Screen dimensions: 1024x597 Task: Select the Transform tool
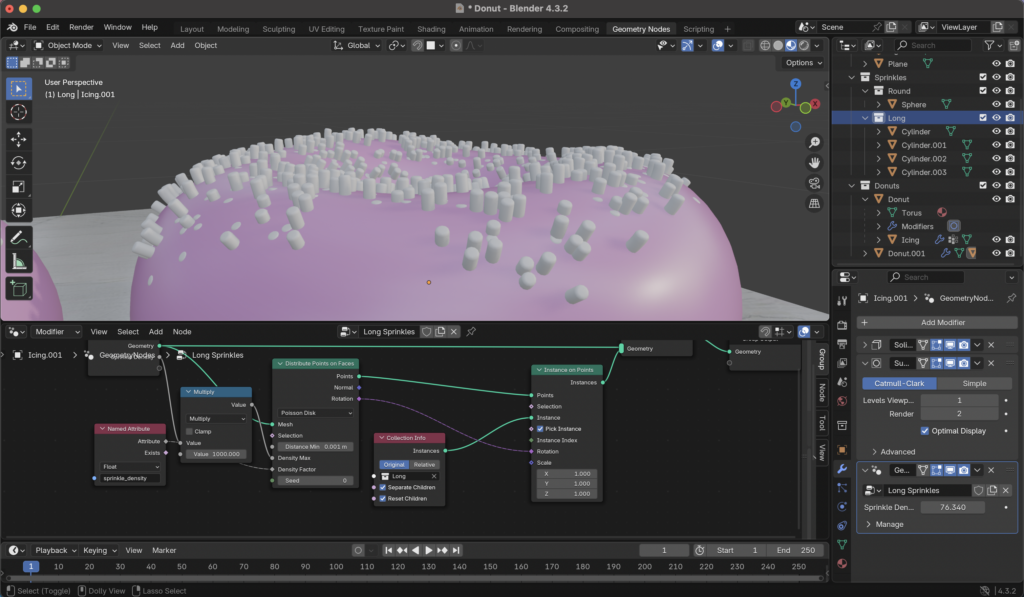click(x=19, y=210)
